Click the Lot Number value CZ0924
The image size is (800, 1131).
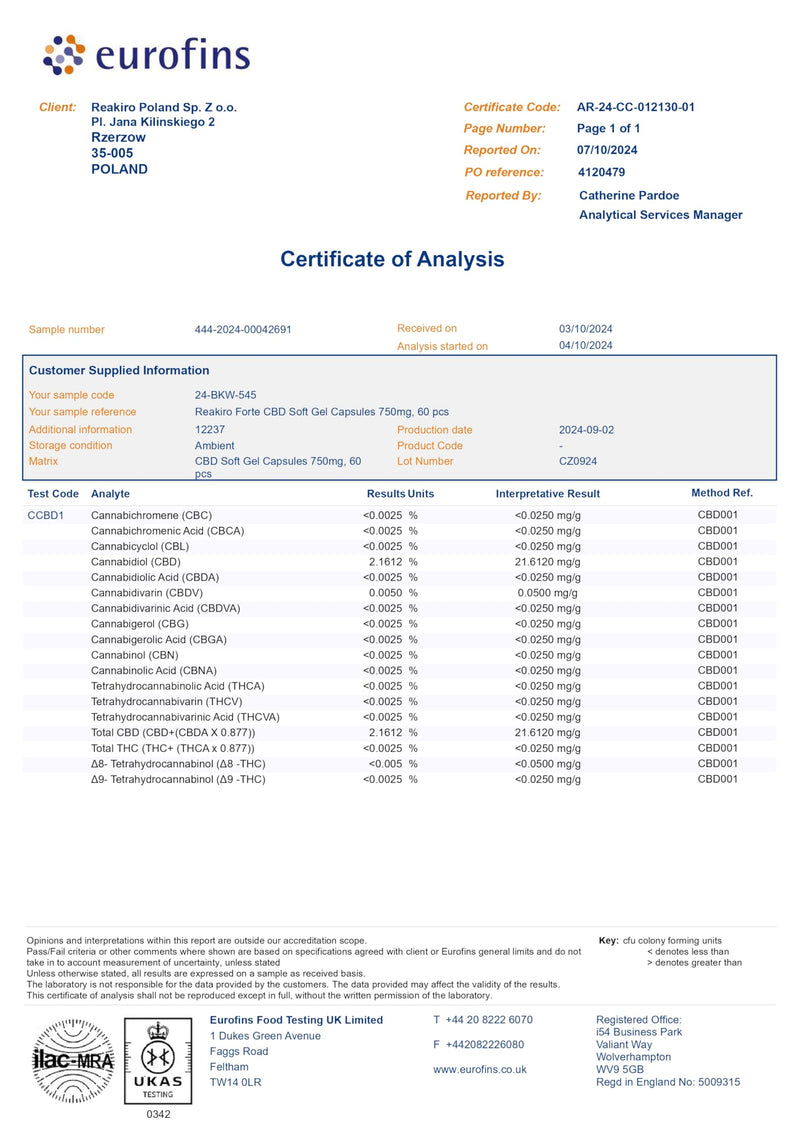578,461
